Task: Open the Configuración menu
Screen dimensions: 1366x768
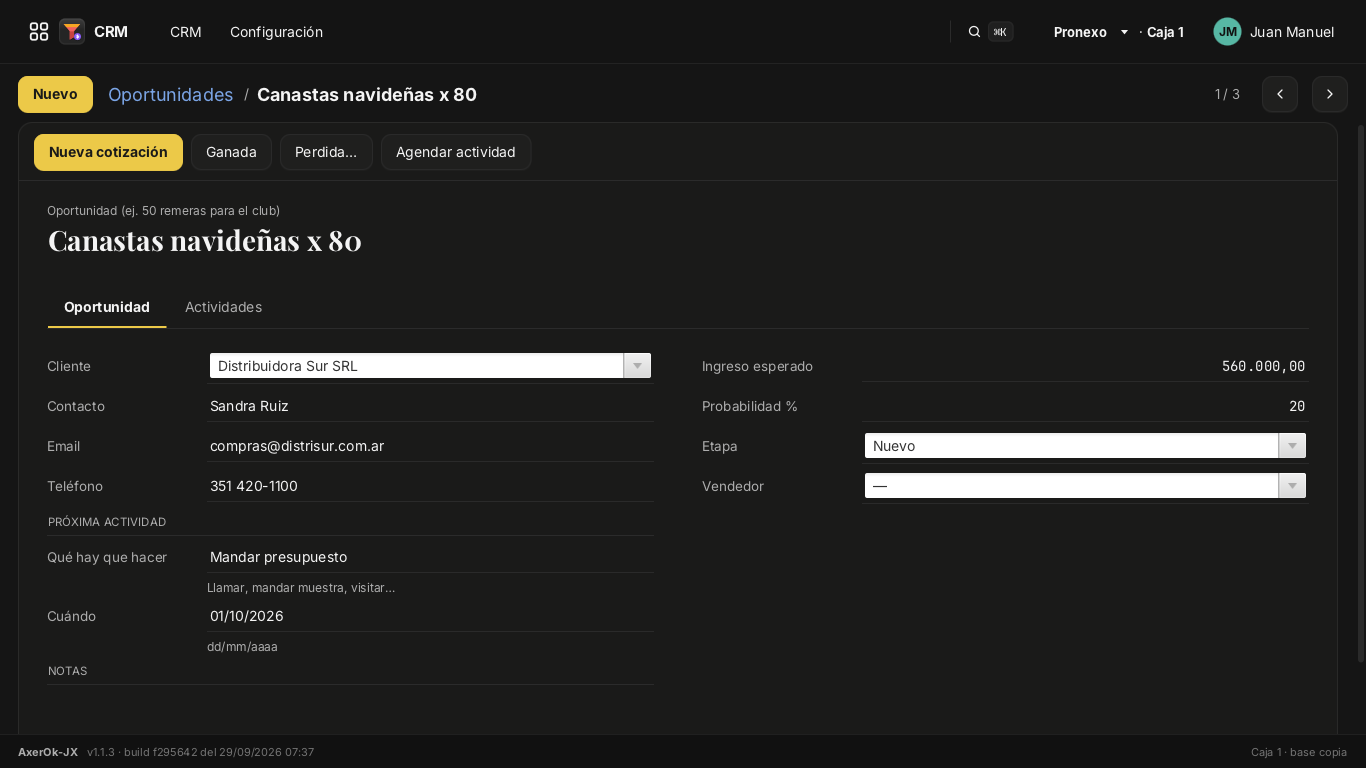Action: pos(276,32)
